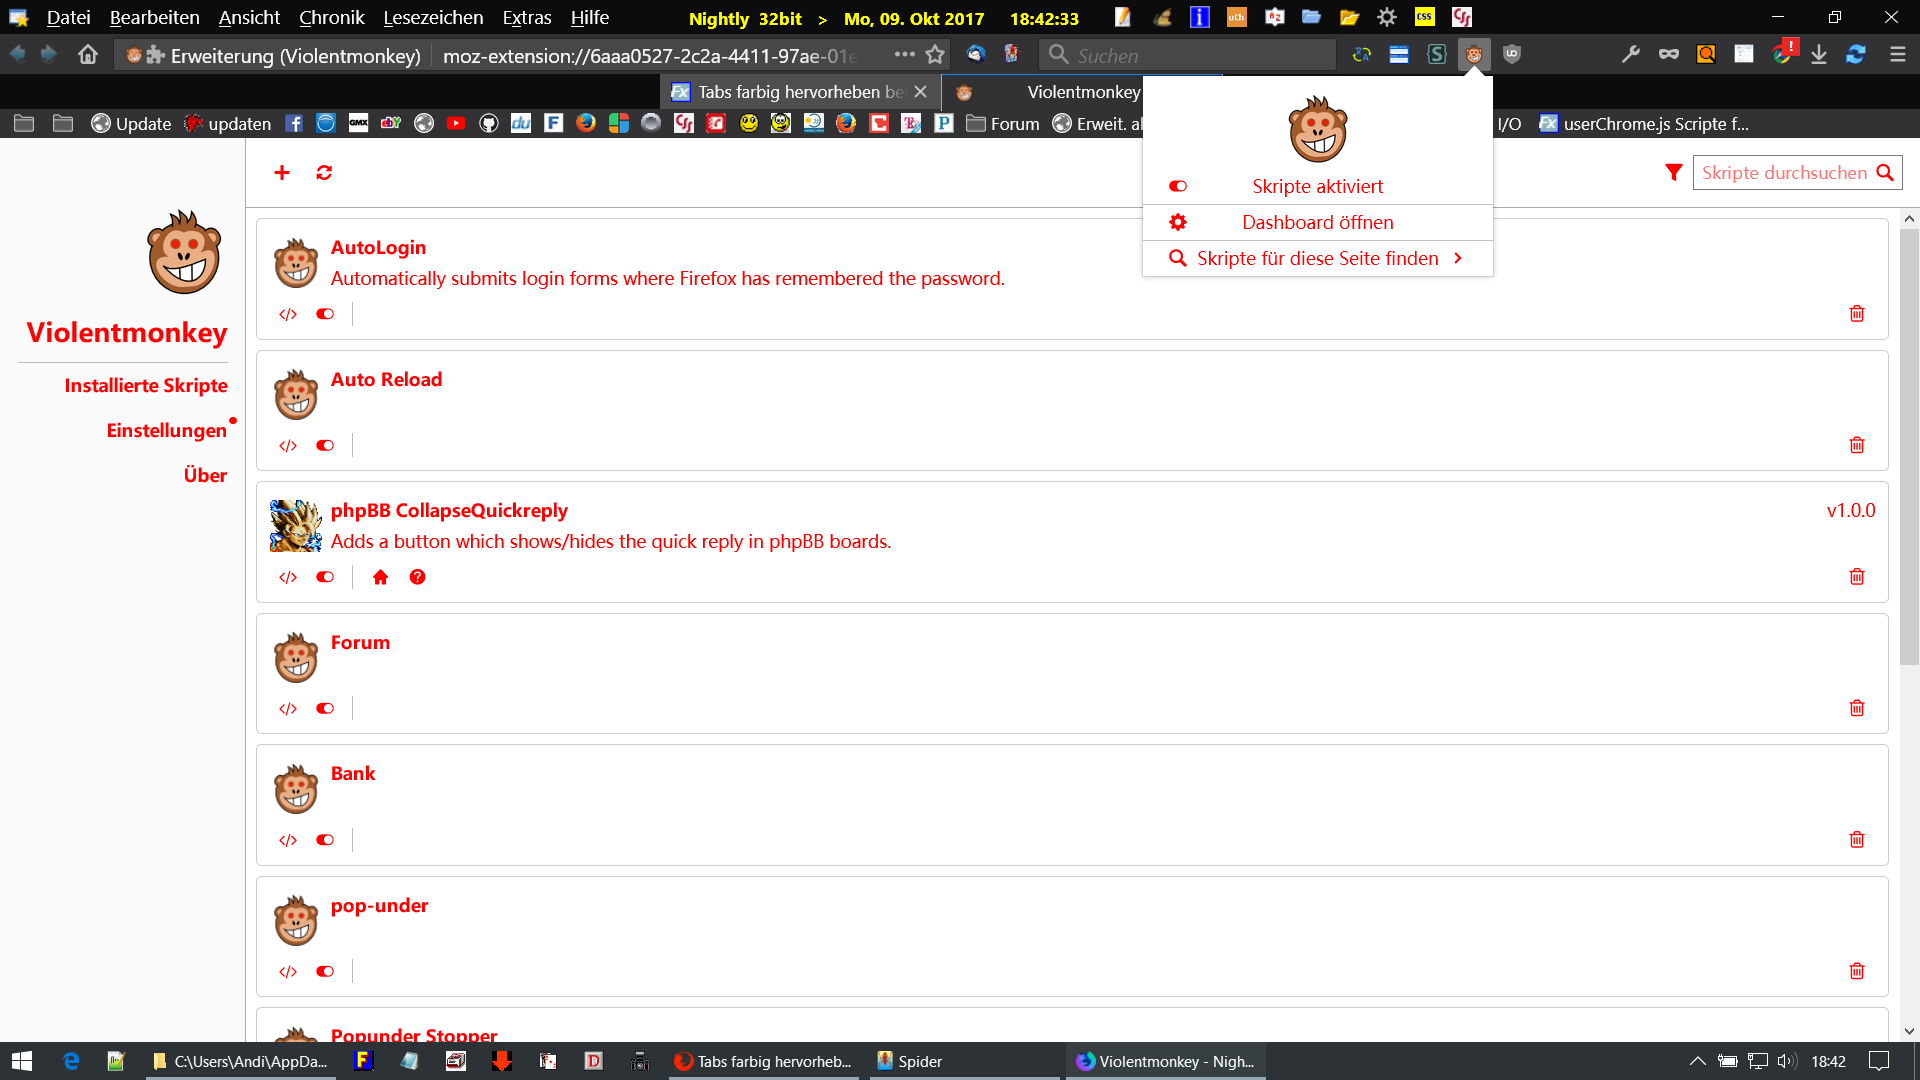Delete the Bank script via trash icon
Viewport: 1920px width, 1080px height.
(1857, 840)
